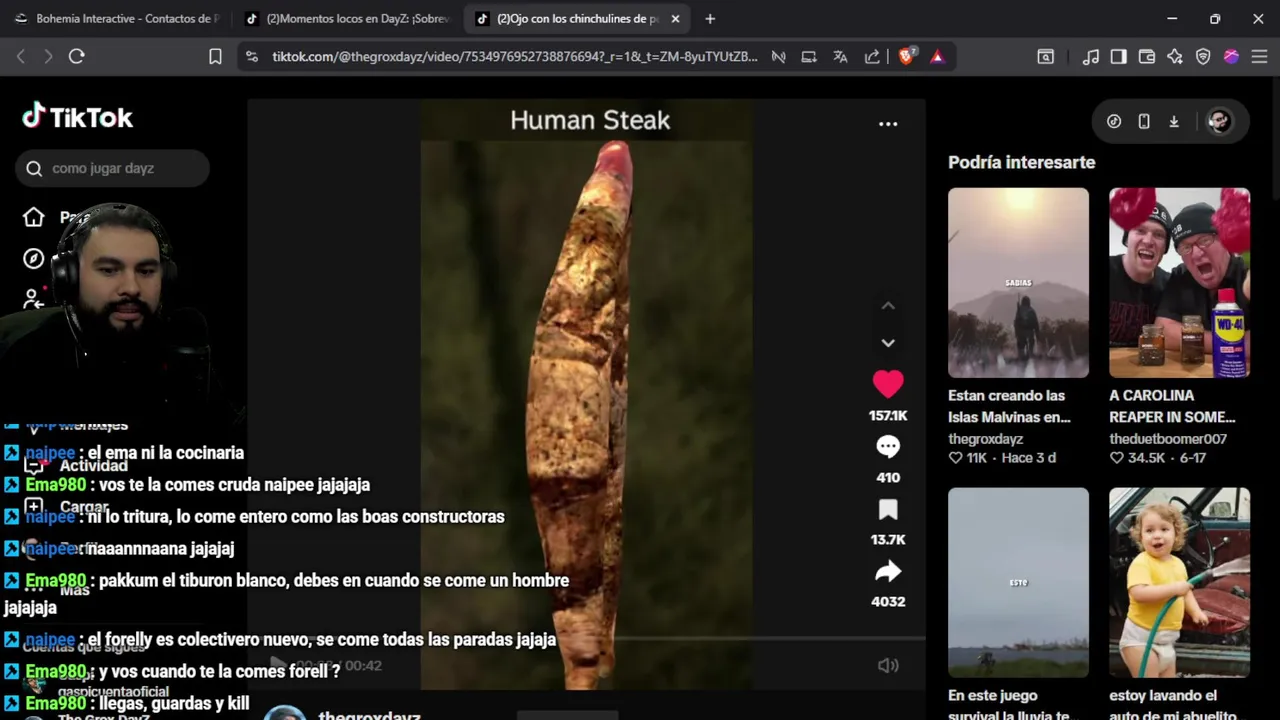Image resolution: width=1280 pixels, height=720 pixels.
Task: Bookmark the video with the save icon
Action: 888,510
